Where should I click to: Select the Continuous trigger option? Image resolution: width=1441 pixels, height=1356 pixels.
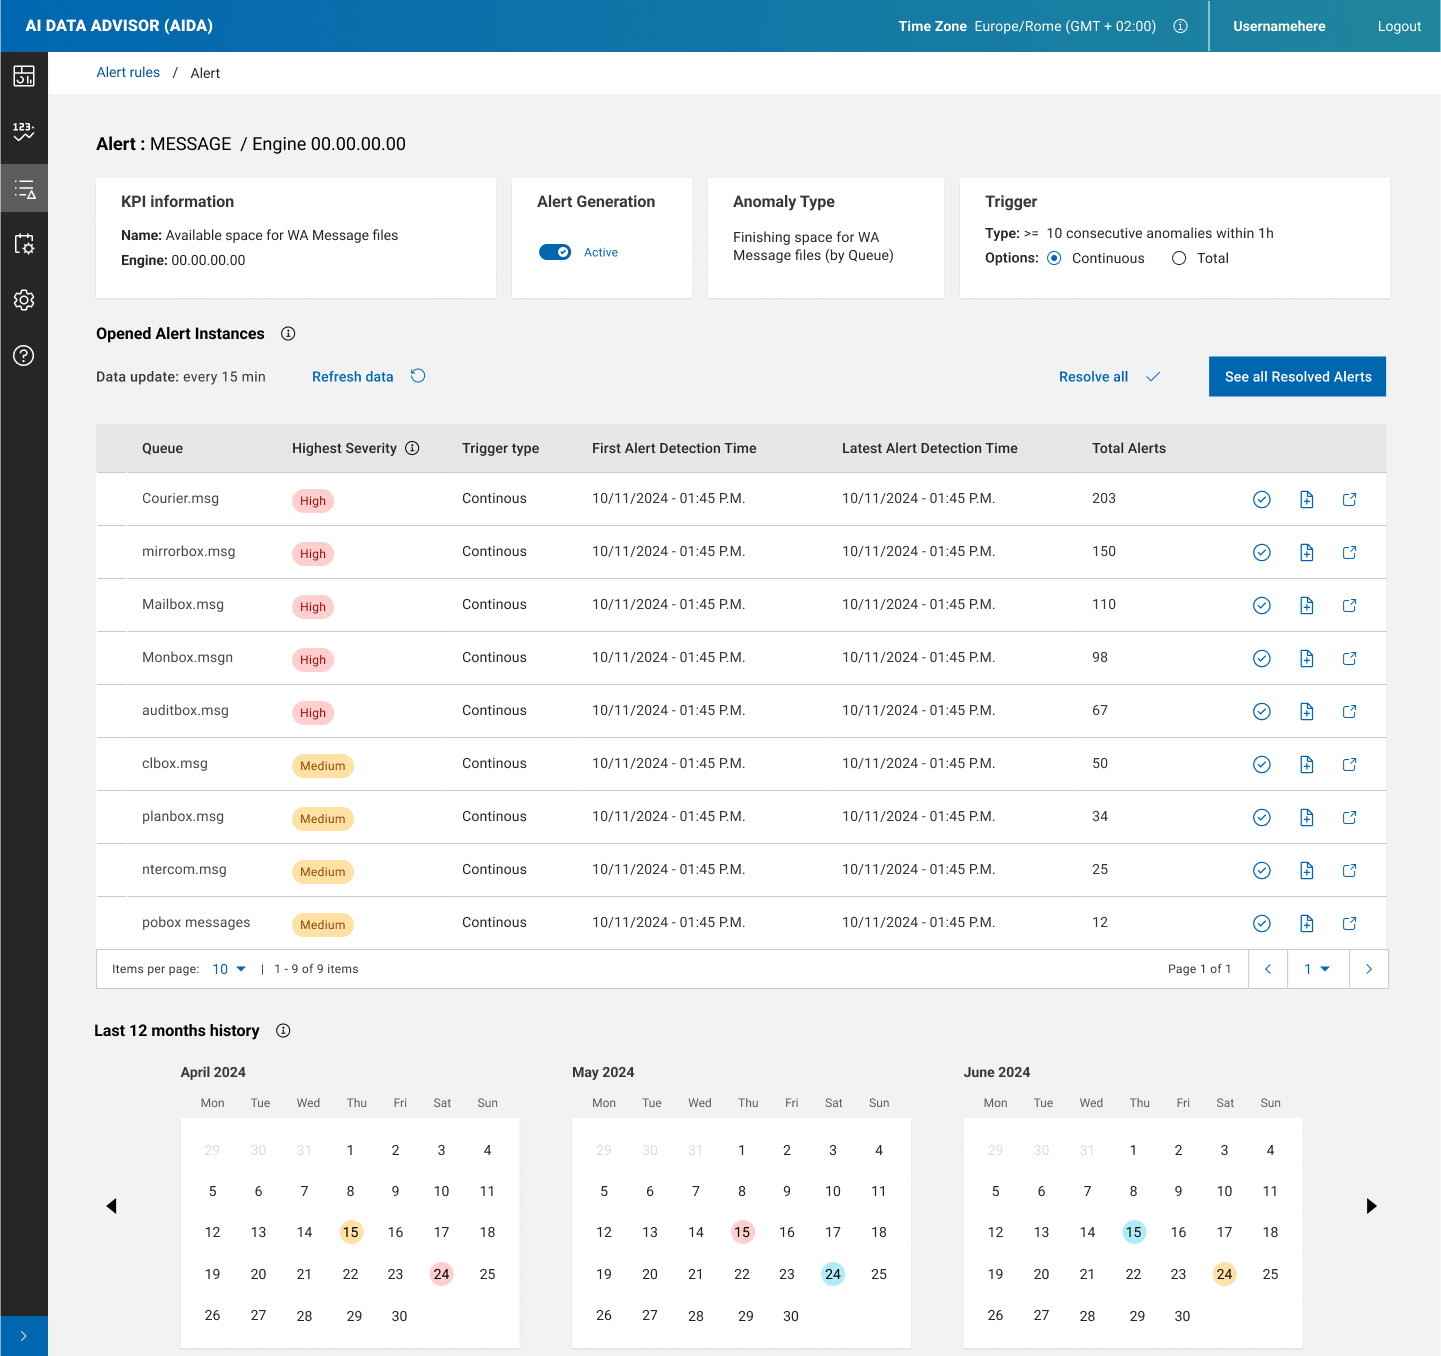point(1054,258)
